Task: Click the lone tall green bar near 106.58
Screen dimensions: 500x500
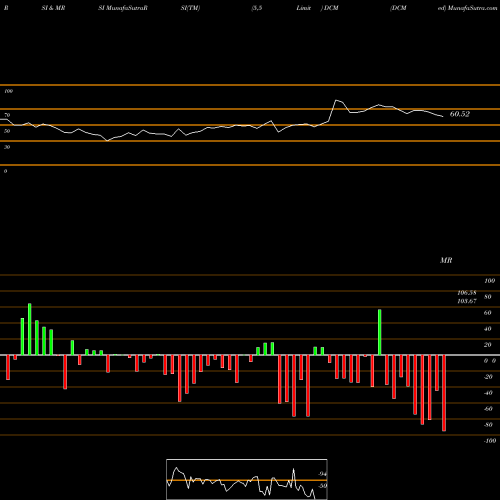Action: tap(380, 332)
